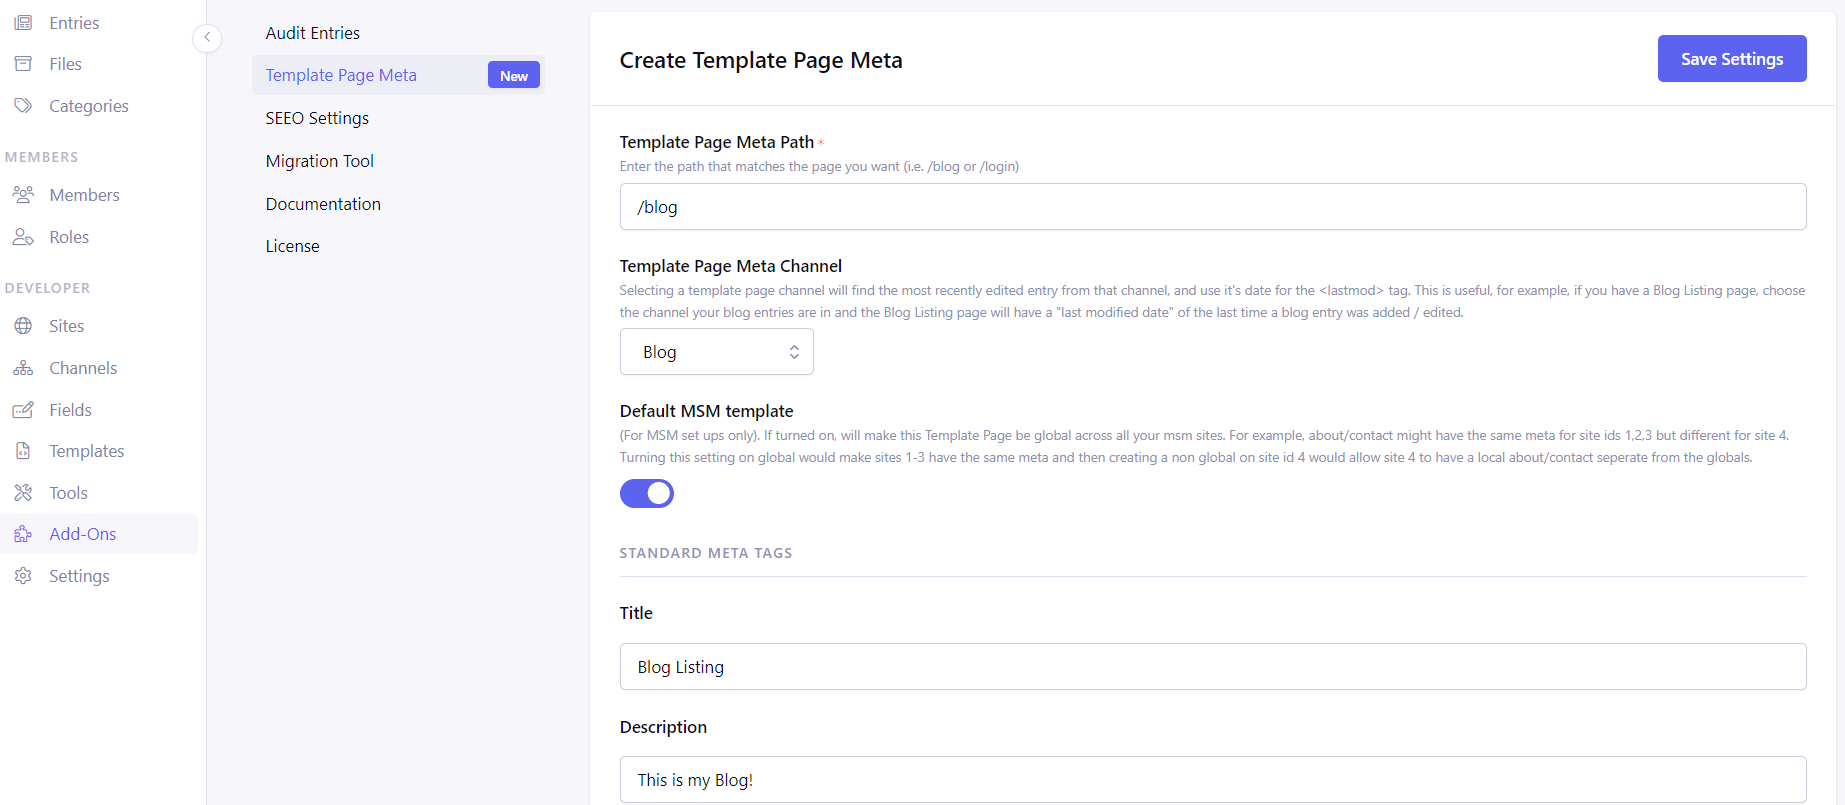Click the Templates file icon

coord(23,451)
